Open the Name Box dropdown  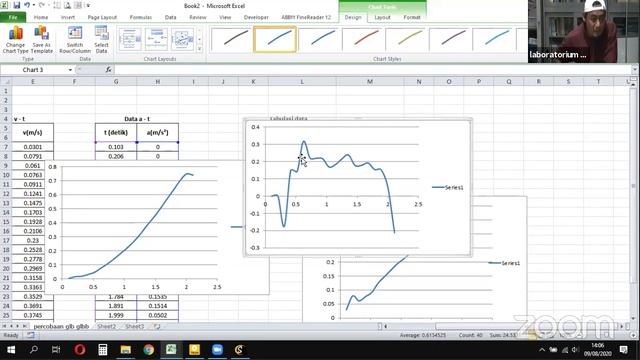[70, 70]
